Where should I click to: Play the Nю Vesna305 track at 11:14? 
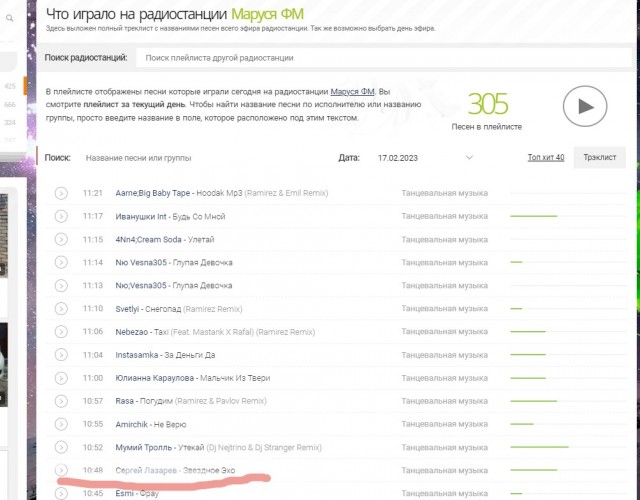coord(61,262)
